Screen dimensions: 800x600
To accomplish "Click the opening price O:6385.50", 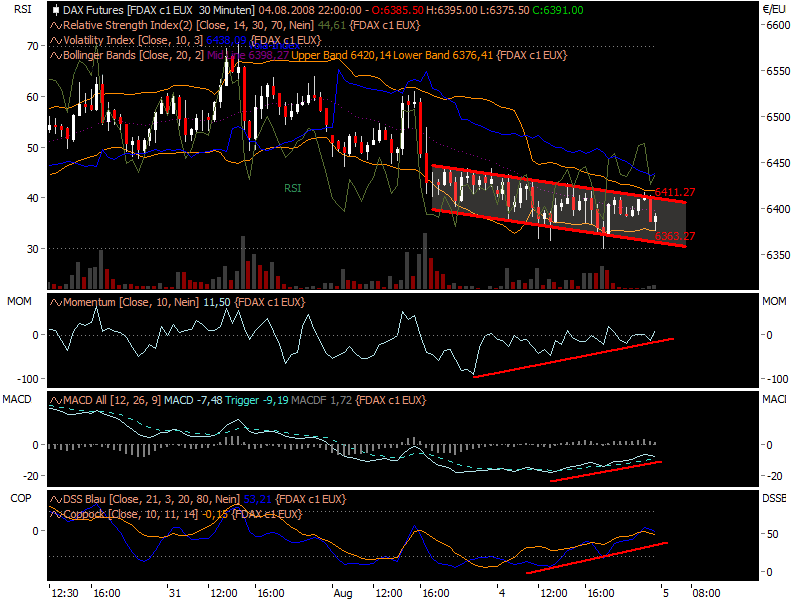I will point(397,10).
